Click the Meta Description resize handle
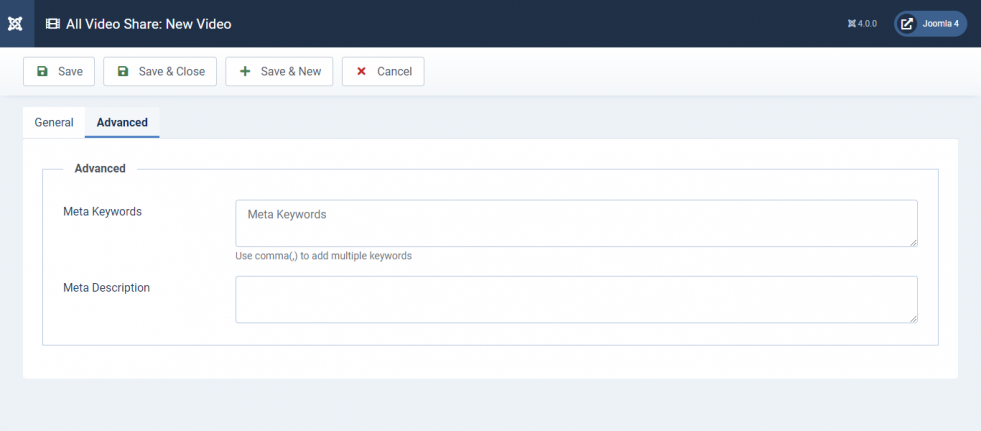Viewport: 981px width, 431px height. [913, 318]
